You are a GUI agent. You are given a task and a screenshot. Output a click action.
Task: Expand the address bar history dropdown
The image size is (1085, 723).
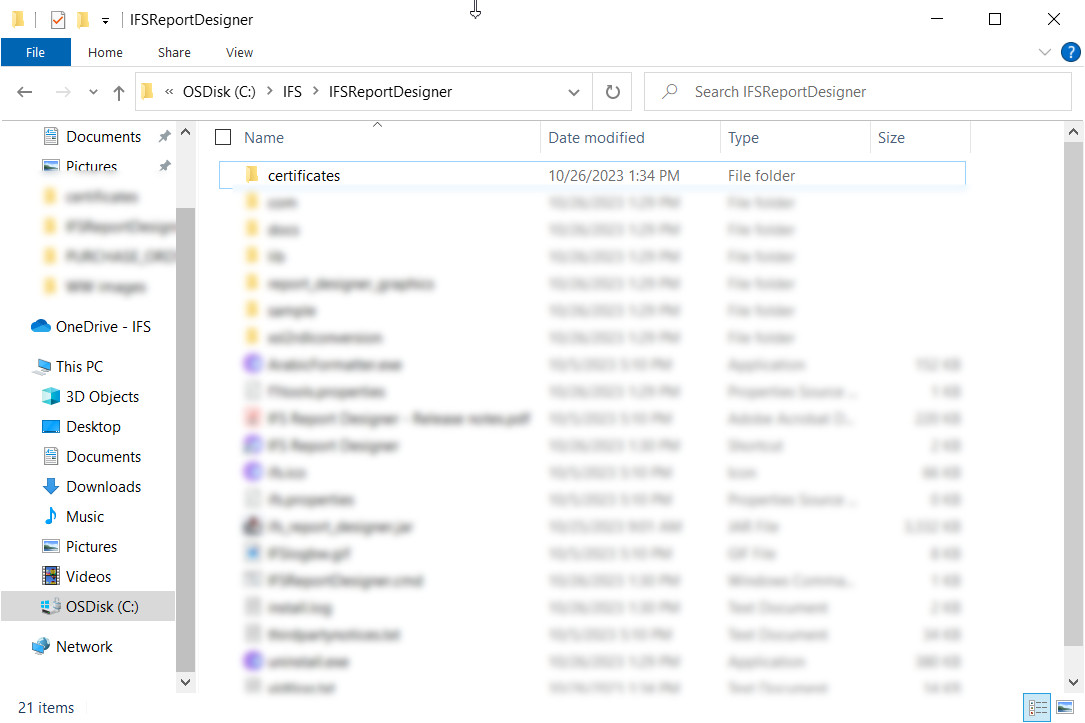pos(574,92)
